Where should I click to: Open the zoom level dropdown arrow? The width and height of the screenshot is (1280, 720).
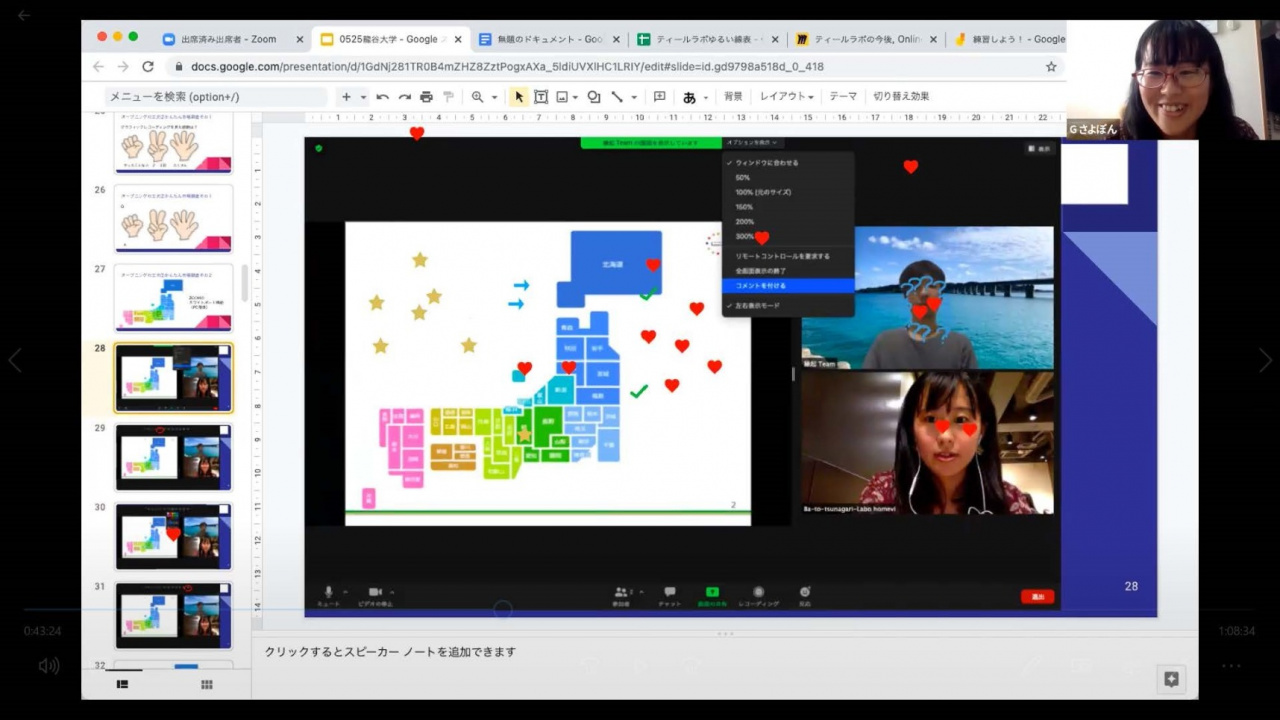[494, 98]
